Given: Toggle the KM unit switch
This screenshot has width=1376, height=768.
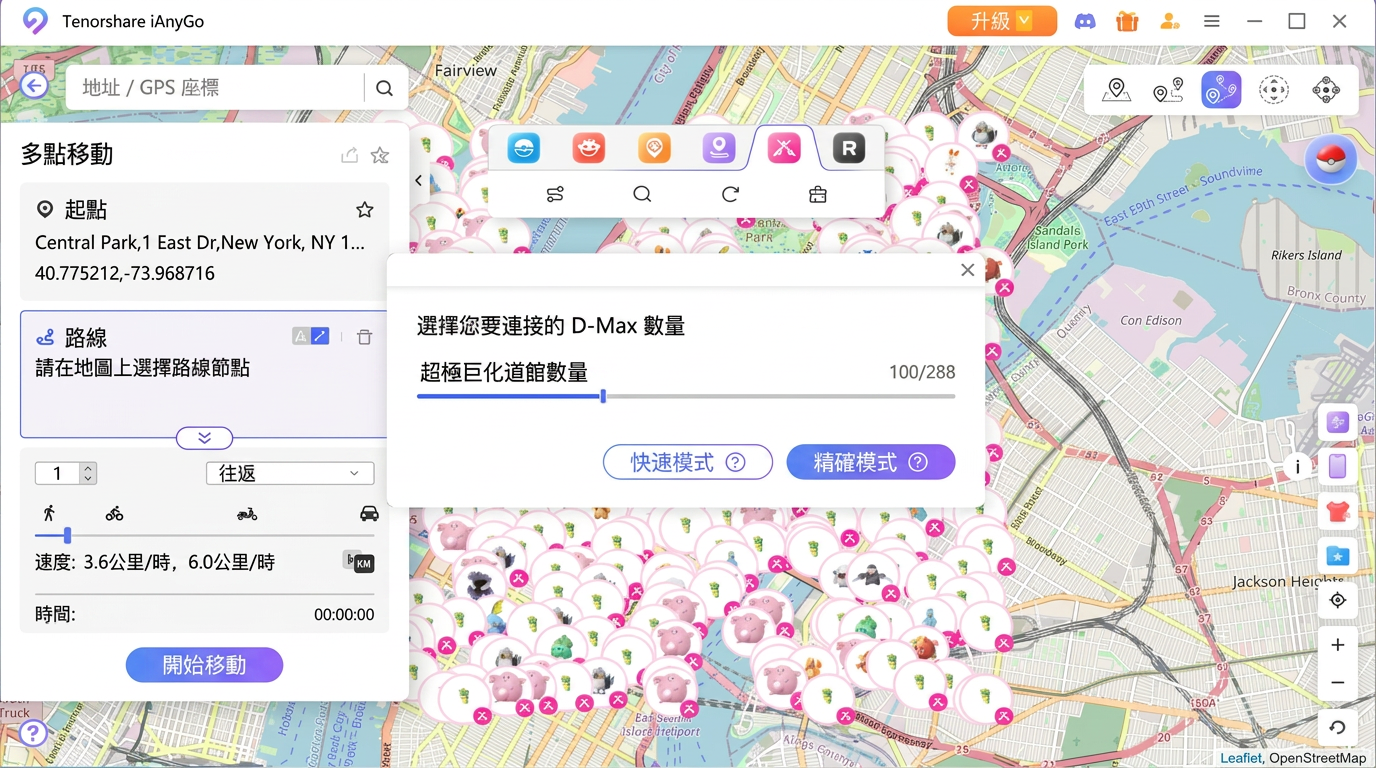Looking at the screenshot, I should (358, 562).
